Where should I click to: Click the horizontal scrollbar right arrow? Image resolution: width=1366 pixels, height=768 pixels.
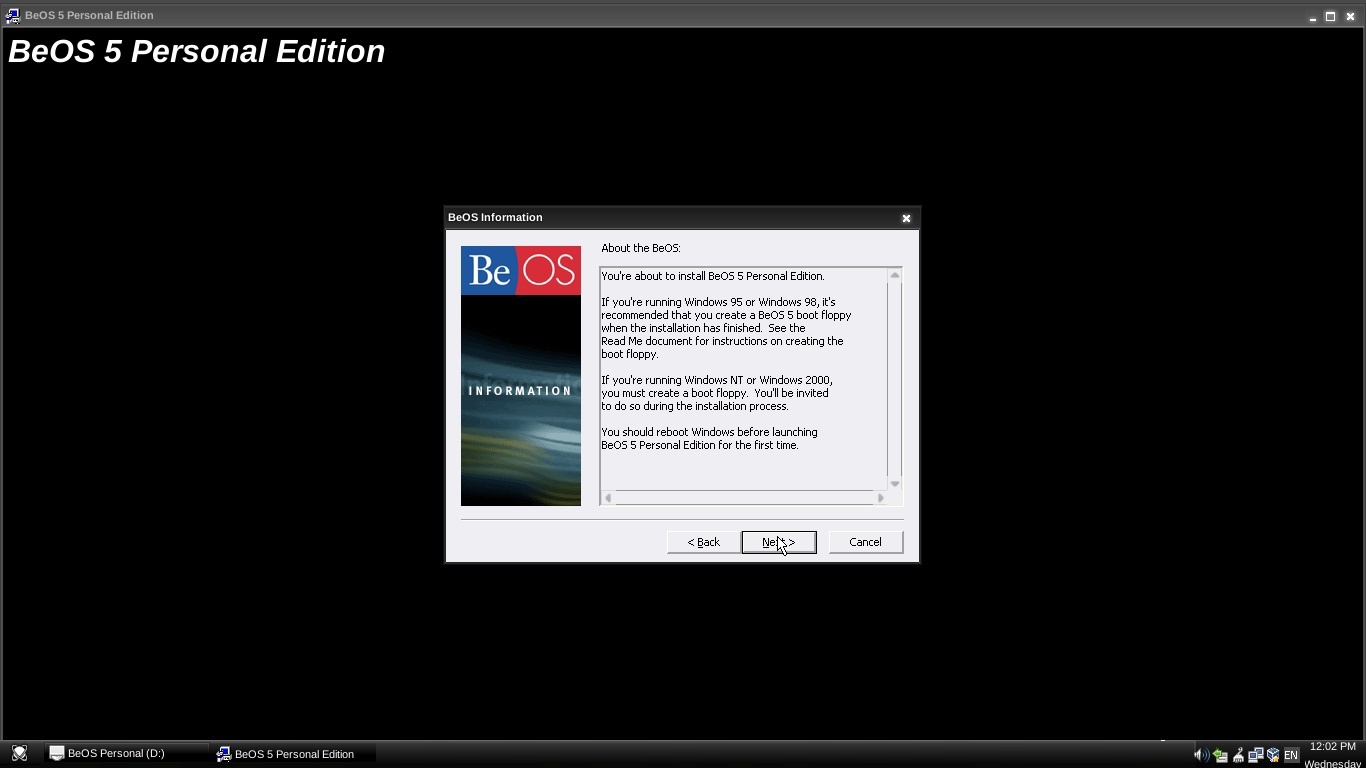pyautogui.click(x=880, y=498)
